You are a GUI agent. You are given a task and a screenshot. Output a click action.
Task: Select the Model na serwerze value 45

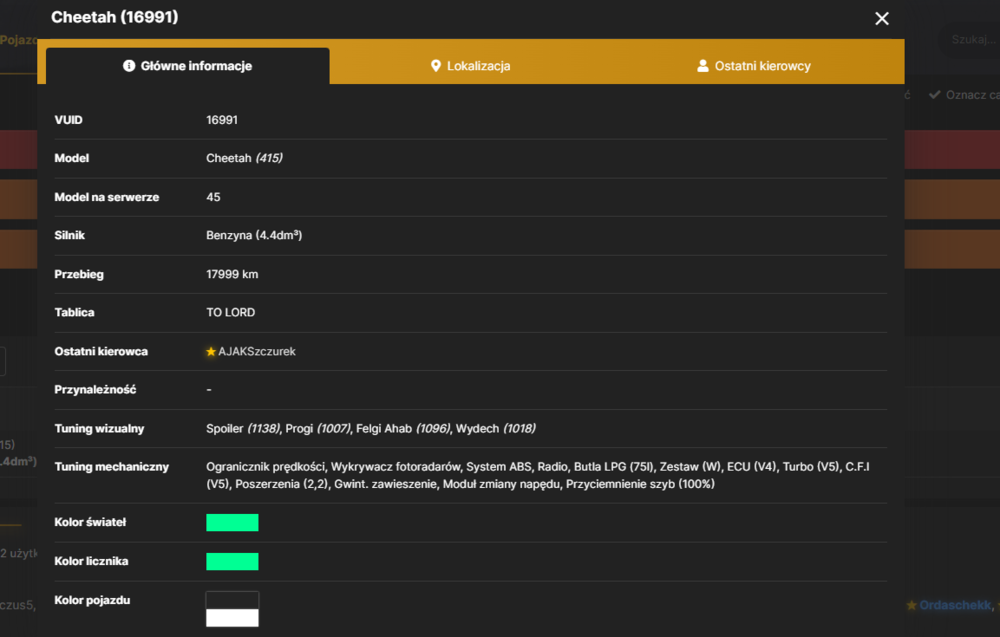click(x=213, y=197)
